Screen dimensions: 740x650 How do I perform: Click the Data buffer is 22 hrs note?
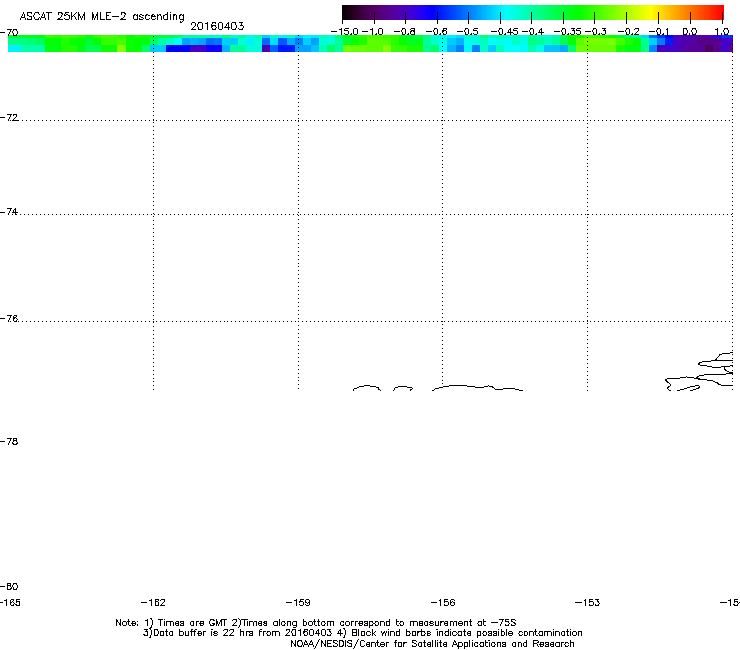point(237,633)
